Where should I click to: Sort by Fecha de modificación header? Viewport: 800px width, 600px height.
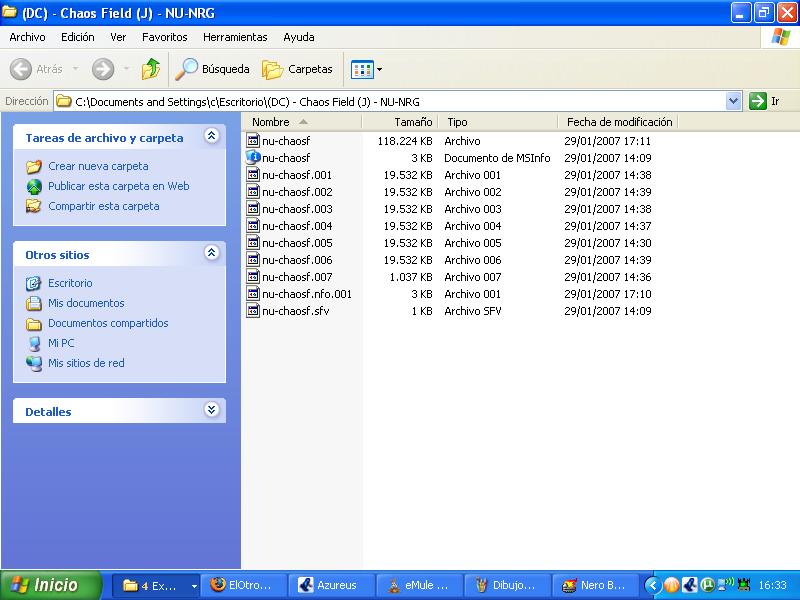[618, 122]
